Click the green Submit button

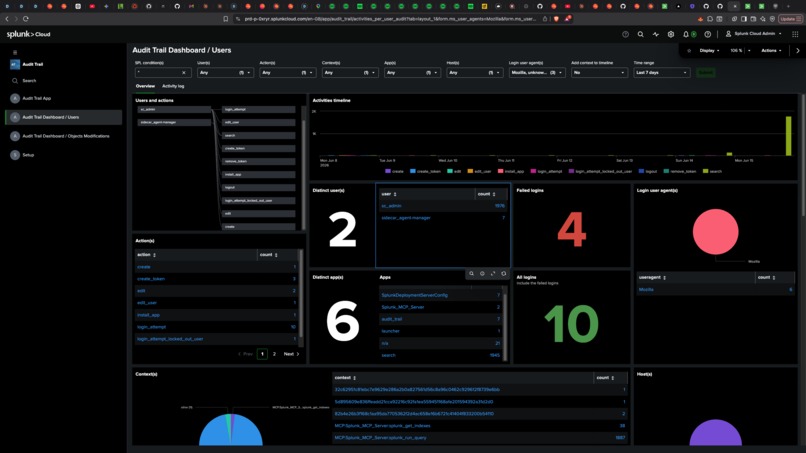coord(706,73)
